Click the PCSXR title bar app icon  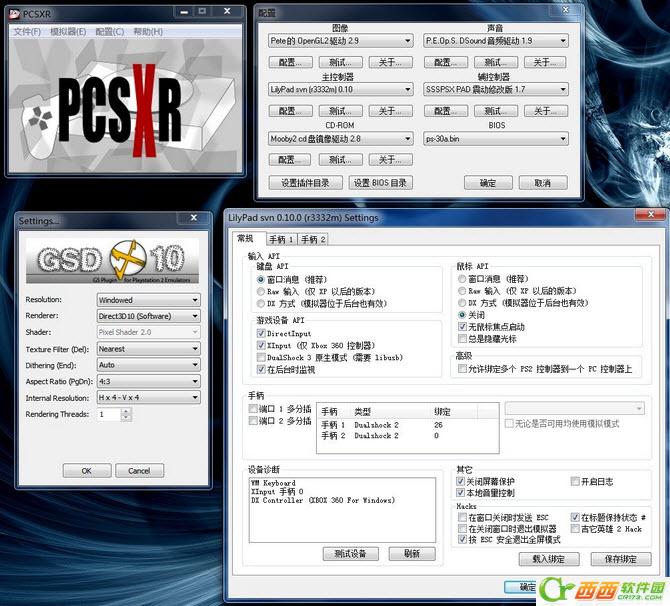pos(15,14)
